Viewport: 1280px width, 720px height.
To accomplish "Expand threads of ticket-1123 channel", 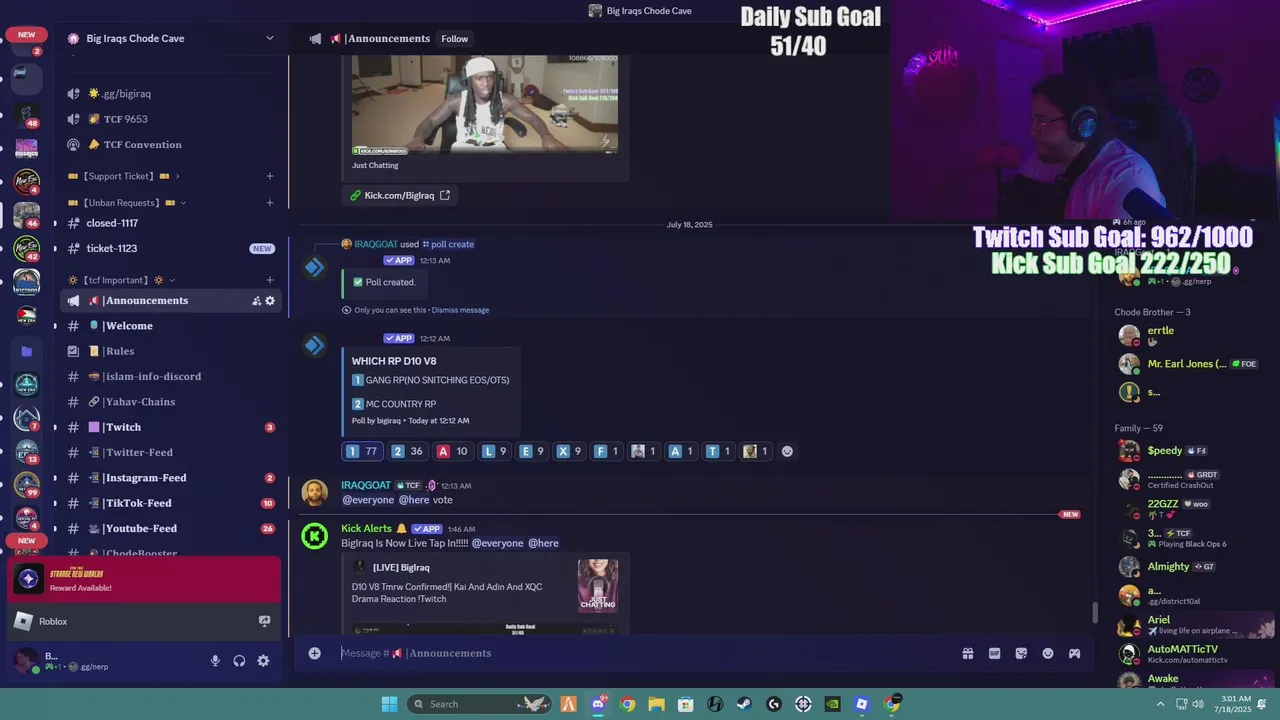I will [x=55, y=248].
